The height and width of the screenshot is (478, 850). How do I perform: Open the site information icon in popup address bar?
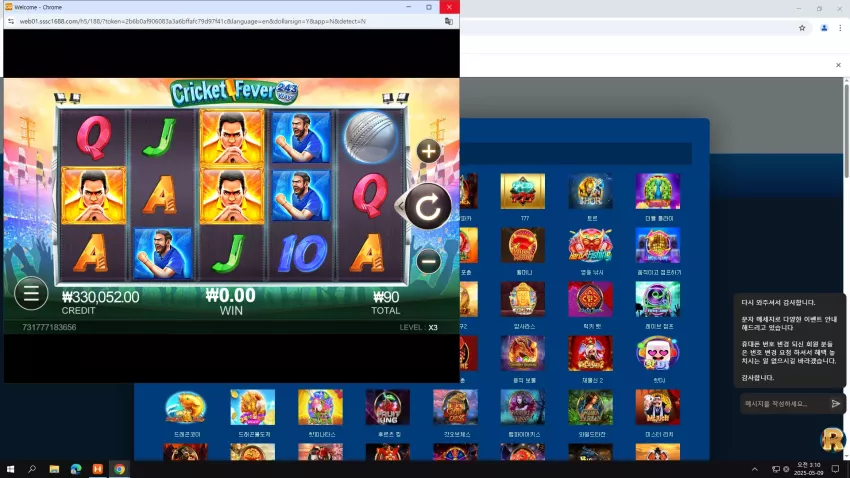click(x=11, y=22)
